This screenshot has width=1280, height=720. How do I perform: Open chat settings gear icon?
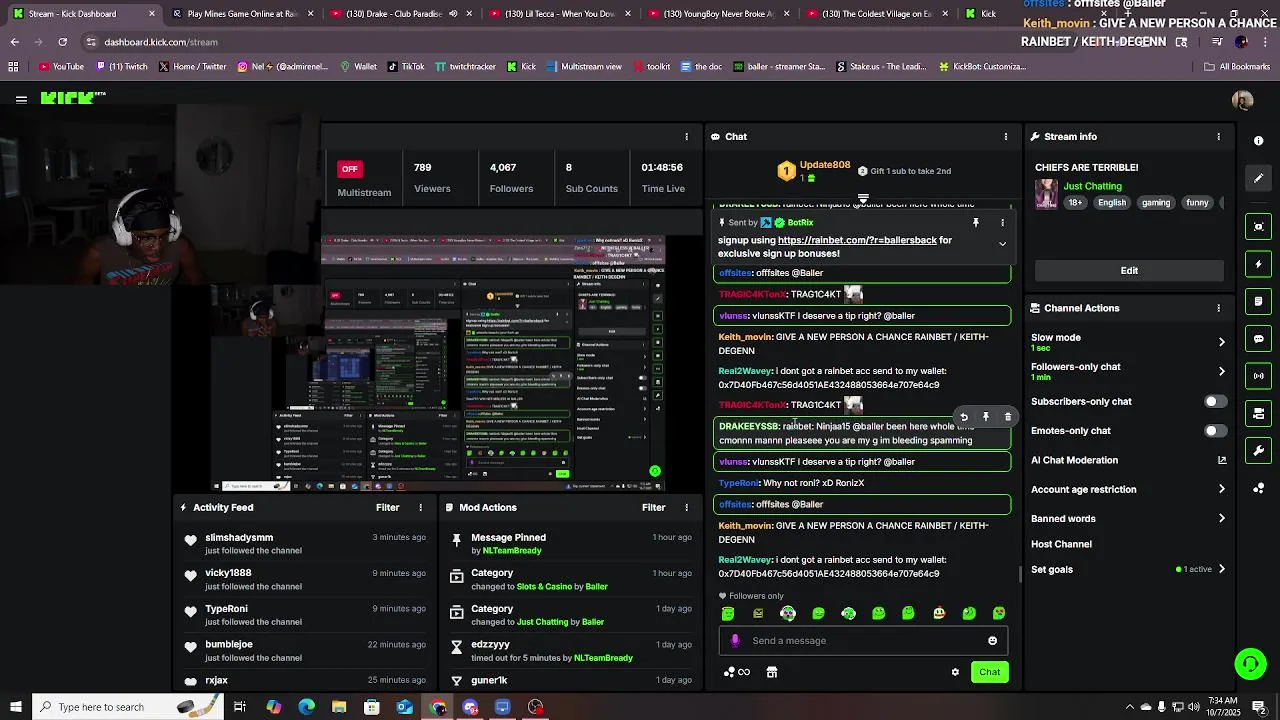click(x=955, y=672)
